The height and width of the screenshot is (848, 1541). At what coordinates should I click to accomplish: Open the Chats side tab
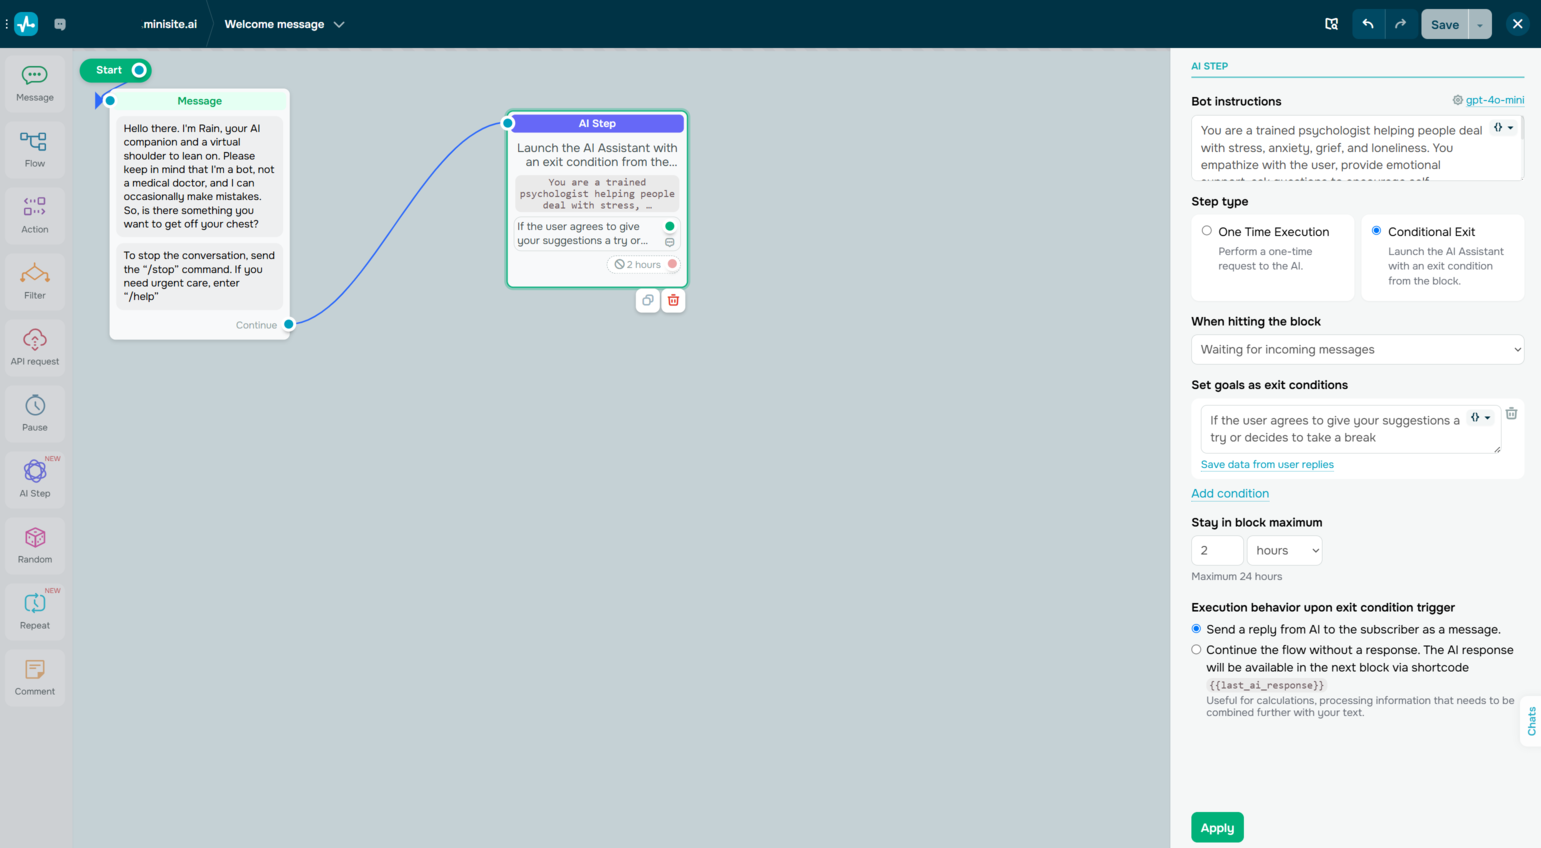pyautogui.click(x=1531, y=720)
